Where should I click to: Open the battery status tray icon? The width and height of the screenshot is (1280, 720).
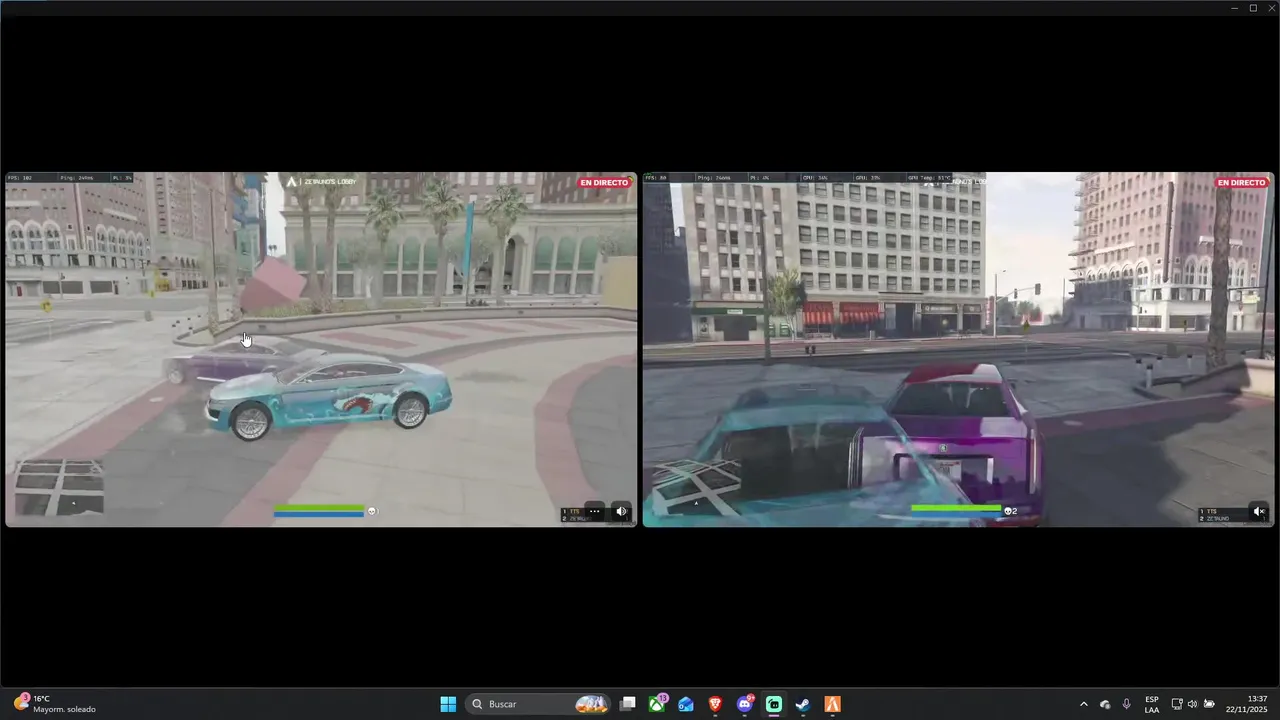1209,704
